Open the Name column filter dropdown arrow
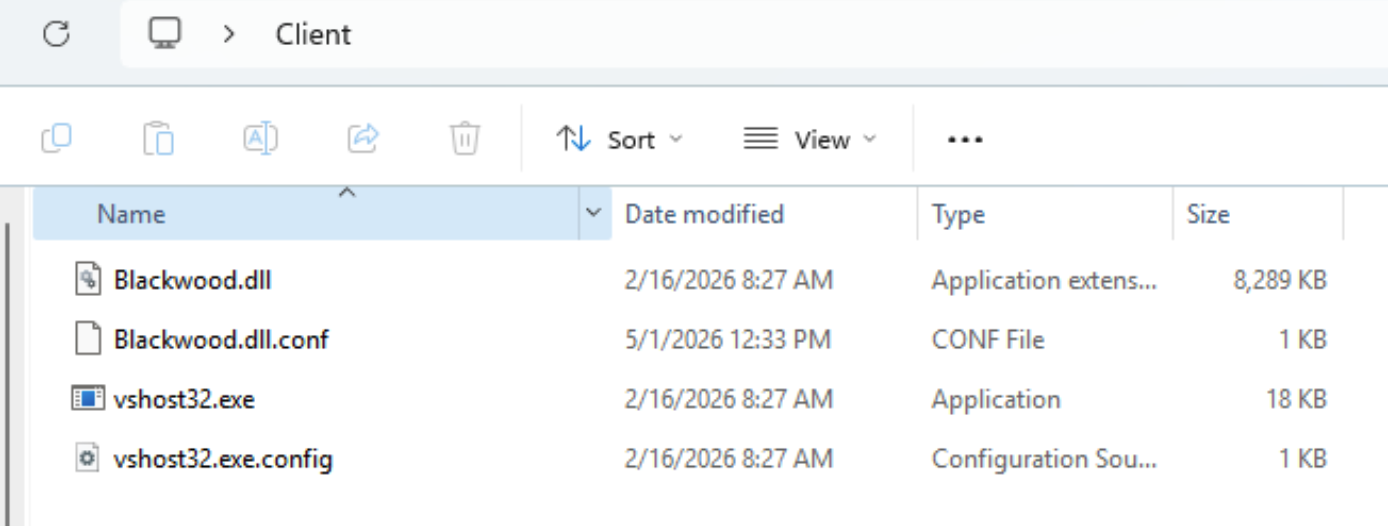 [594, 213]
